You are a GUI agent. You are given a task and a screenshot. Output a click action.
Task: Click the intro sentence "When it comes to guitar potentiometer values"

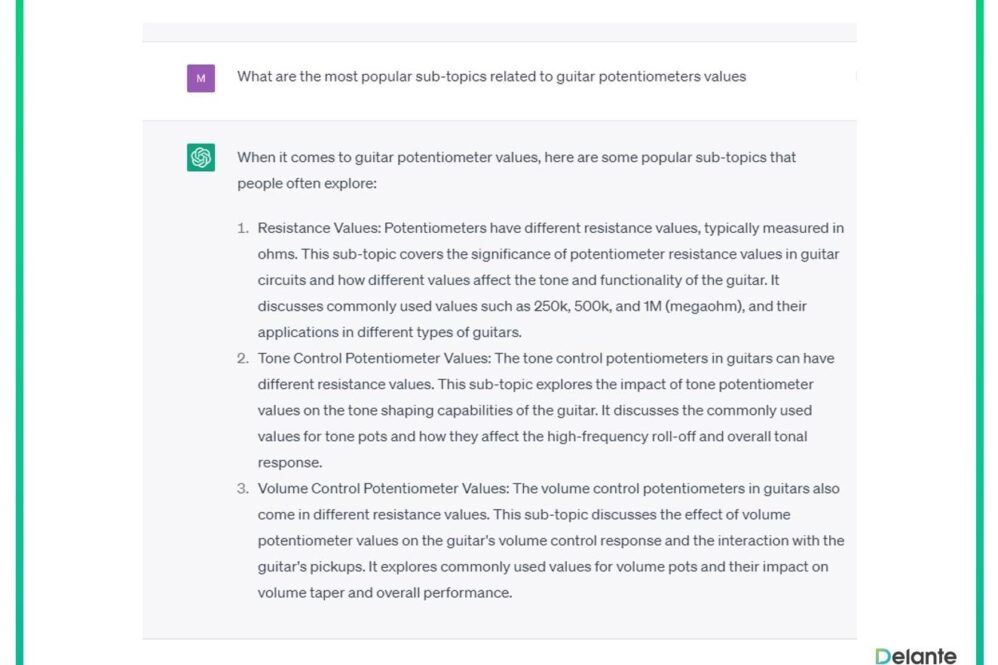(388, 157)
